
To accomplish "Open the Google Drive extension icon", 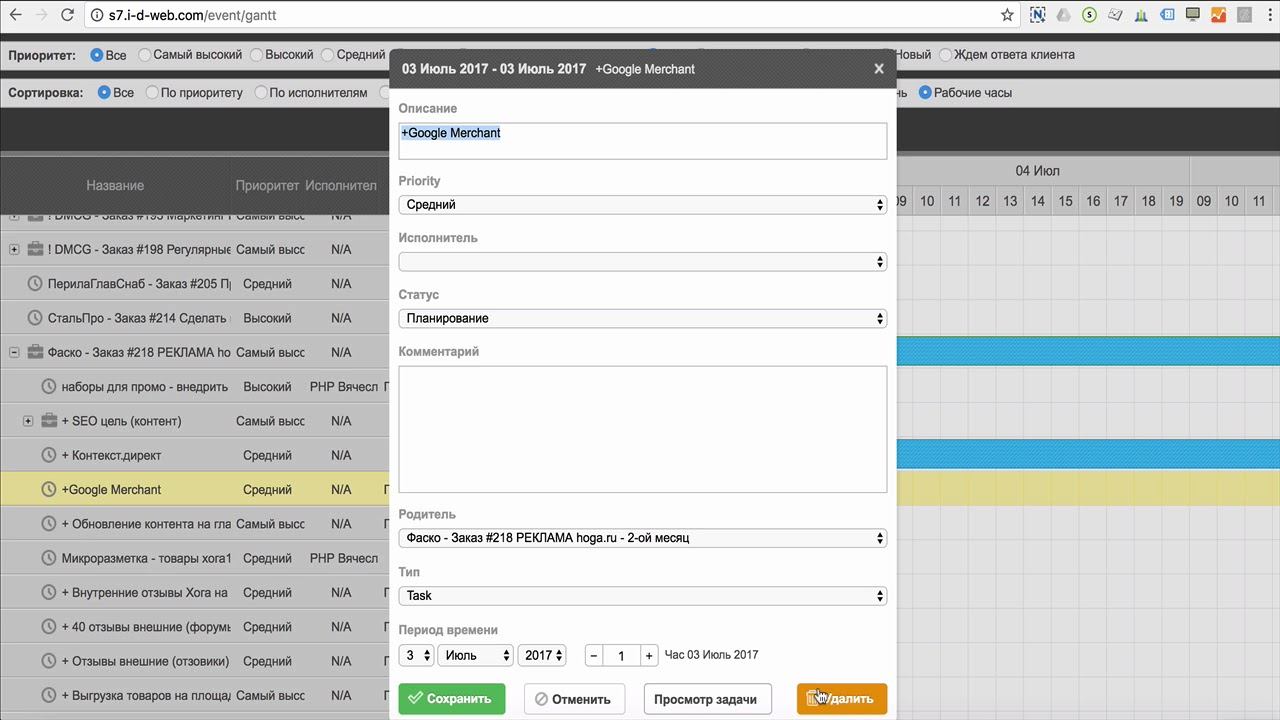I will click(1064, 15).
